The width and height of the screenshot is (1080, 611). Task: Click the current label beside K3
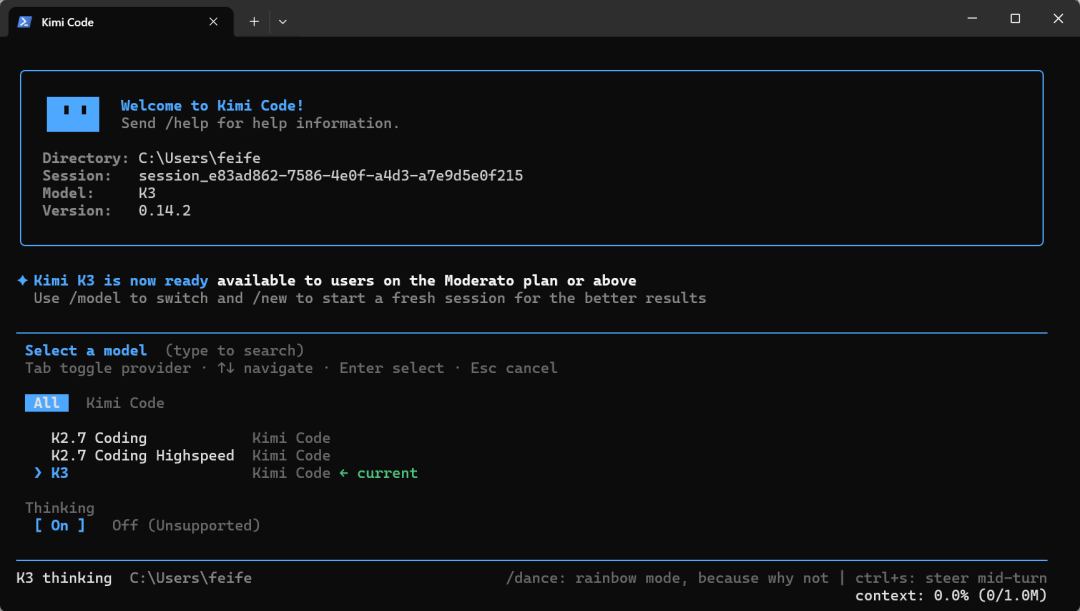click(387, 473)
